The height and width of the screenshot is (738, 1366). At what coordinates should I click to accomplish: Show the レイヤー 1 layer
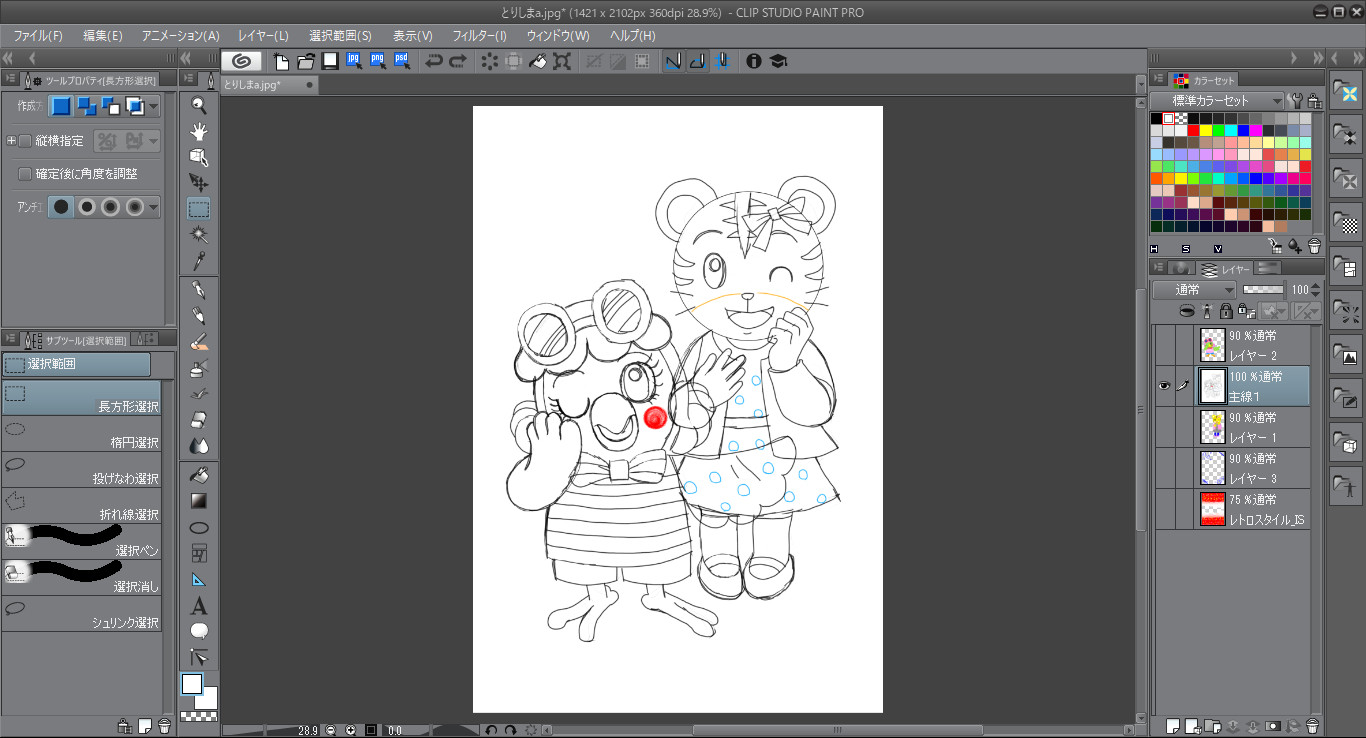1164,427
